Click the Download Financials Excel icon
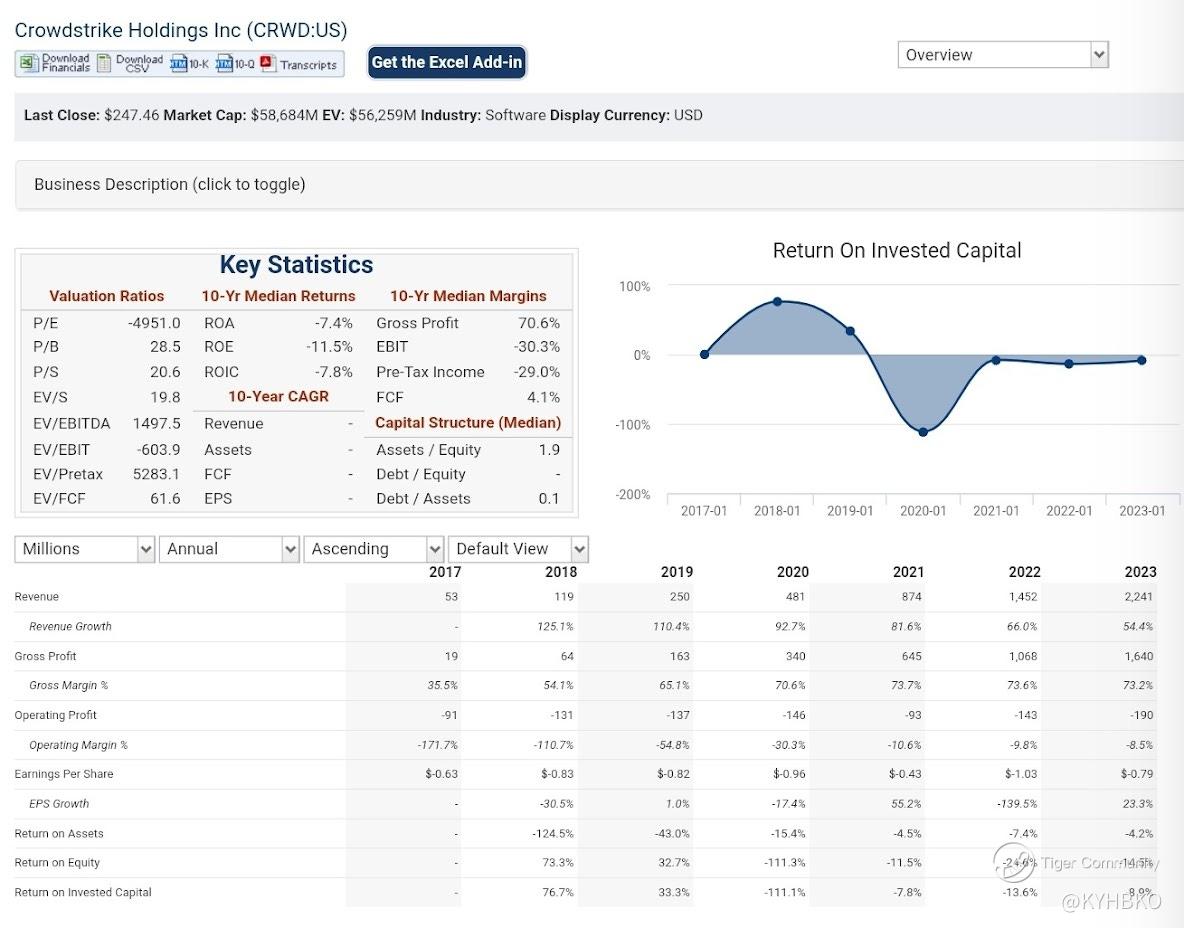Viewport: 1184px width, 928px height. coord(27,64)
